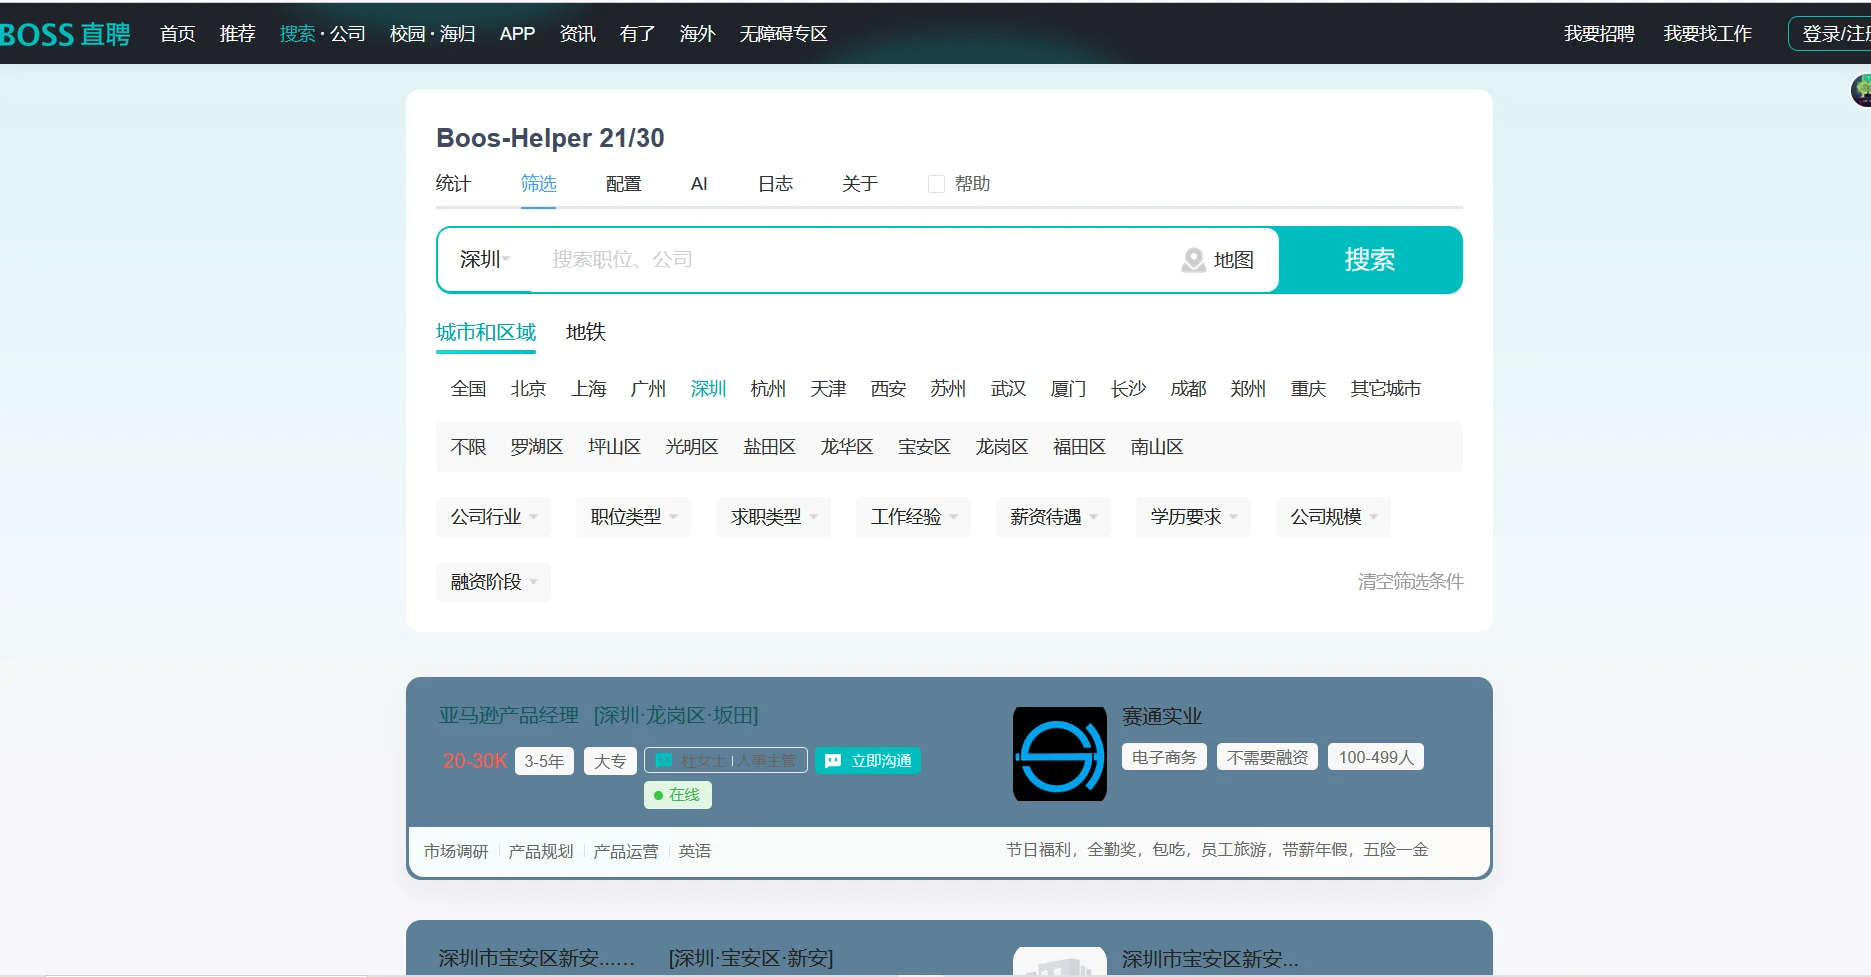Open the 日志 log tab
Screen dimensions: 1871x977
775,183
